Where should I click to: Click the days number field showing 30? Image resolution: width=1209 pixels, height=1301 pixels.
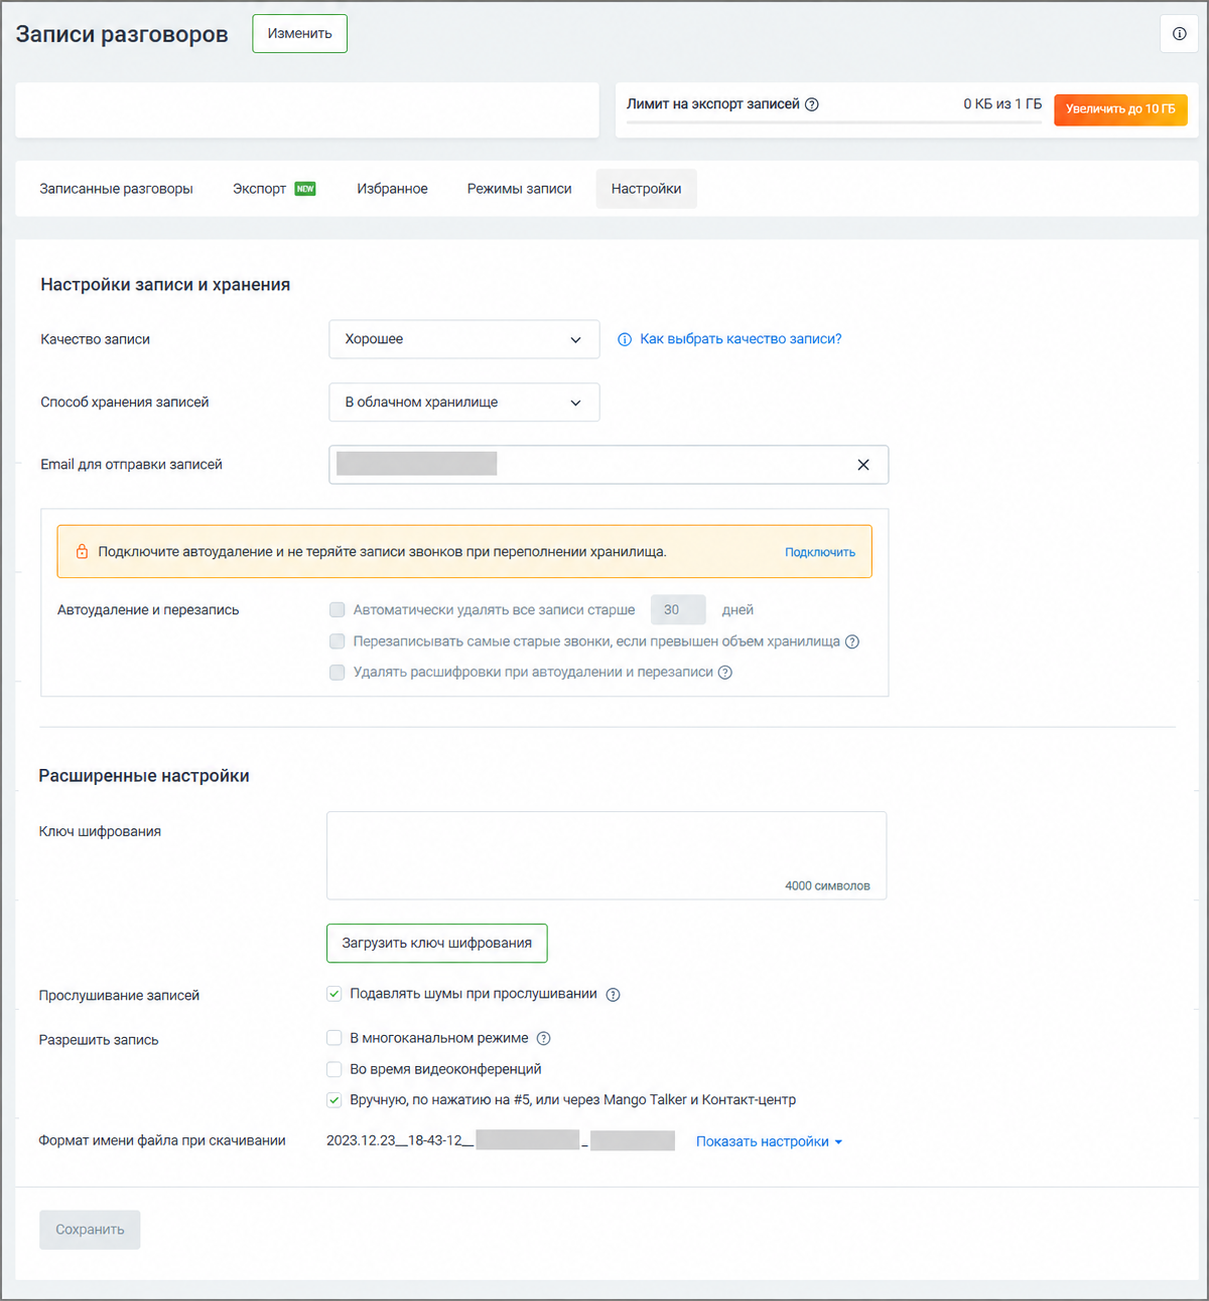(678, 610)
